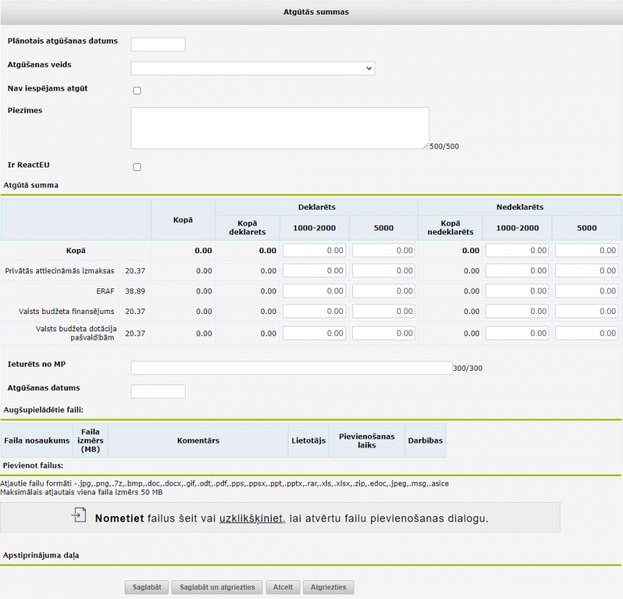The width and height of the screenshot is (623, 599).
Task: Click the 'Saglabāt' button
Action: tap(147, 587)
